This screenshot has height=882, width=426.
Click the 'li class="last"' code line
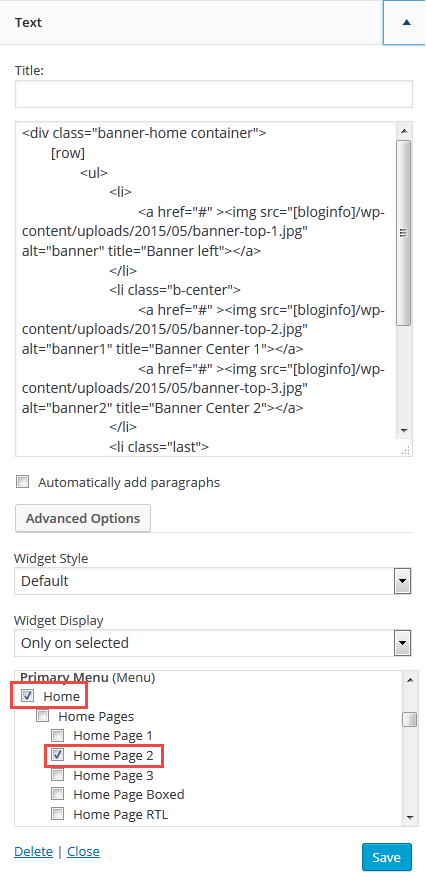coord(159,447)
